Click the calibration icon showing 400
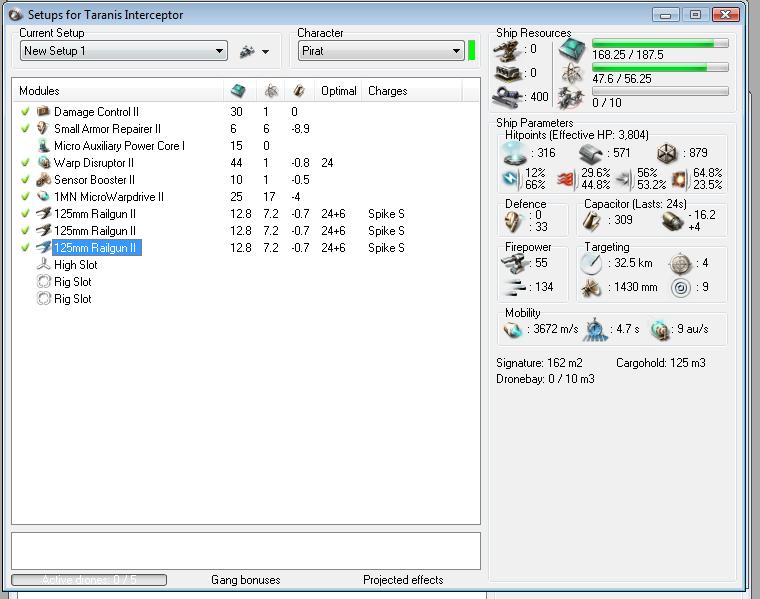The width and height of the screenshot is (760, 599). [x=506, y=96]
